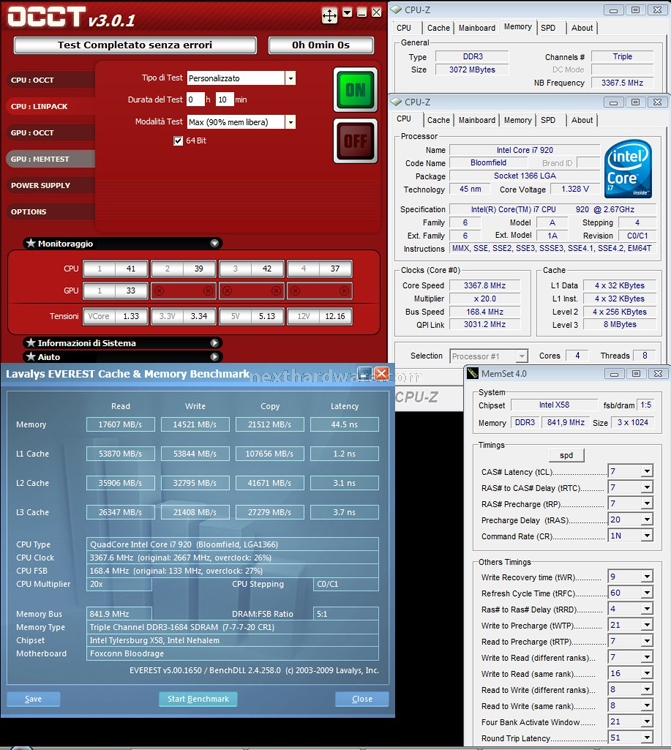This screenshot has height=750, width=671.
Task: Open Four Bank Activate Window dropdown
Action: (647, 721)
